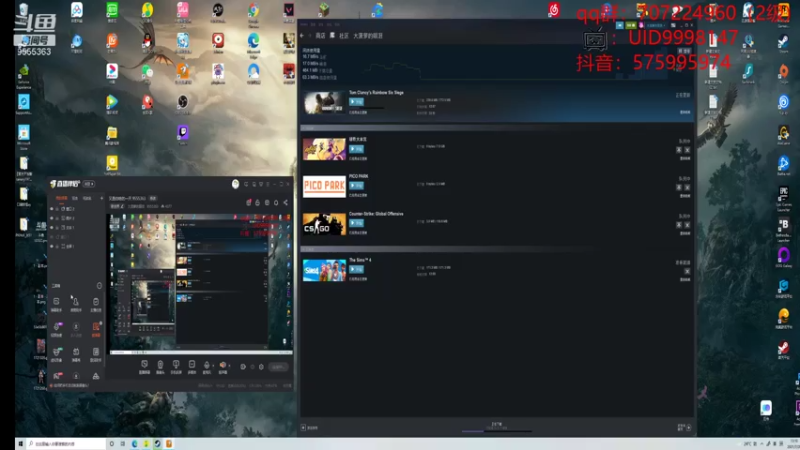Open the share icon in streaming app

coord(286,203)
